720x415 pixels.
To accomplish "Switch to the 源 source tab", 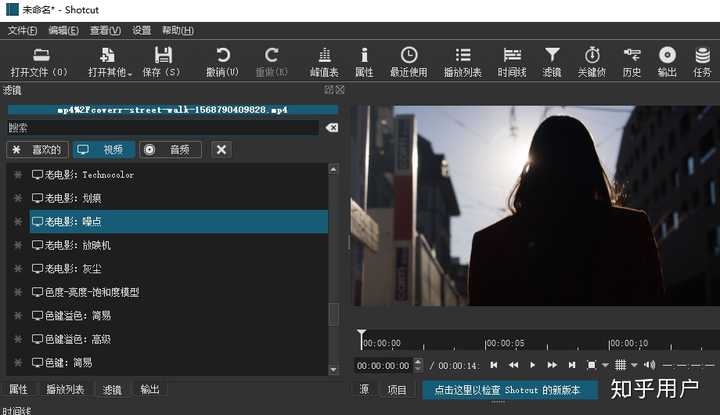I will click(x=365, y=390).
